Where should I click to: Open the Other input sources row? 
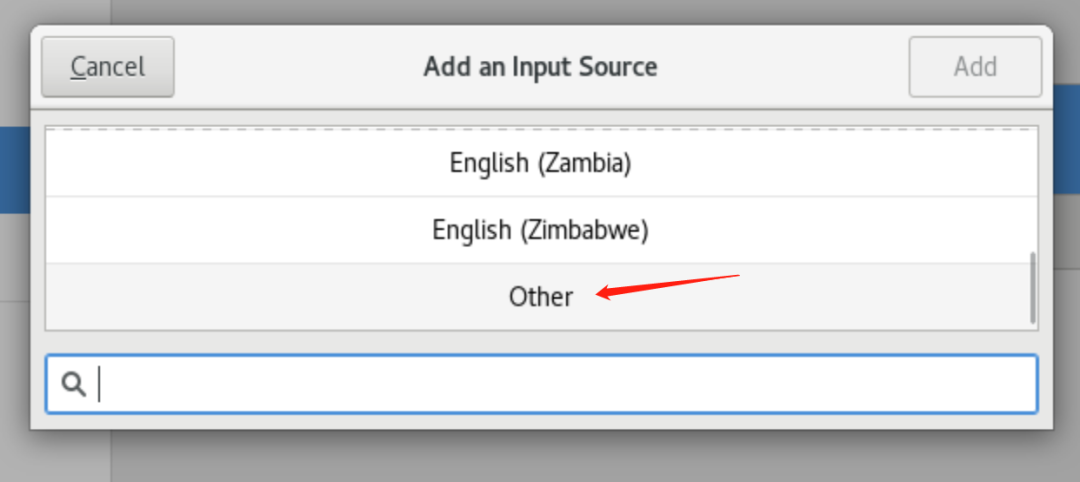[x=541, y=297]
